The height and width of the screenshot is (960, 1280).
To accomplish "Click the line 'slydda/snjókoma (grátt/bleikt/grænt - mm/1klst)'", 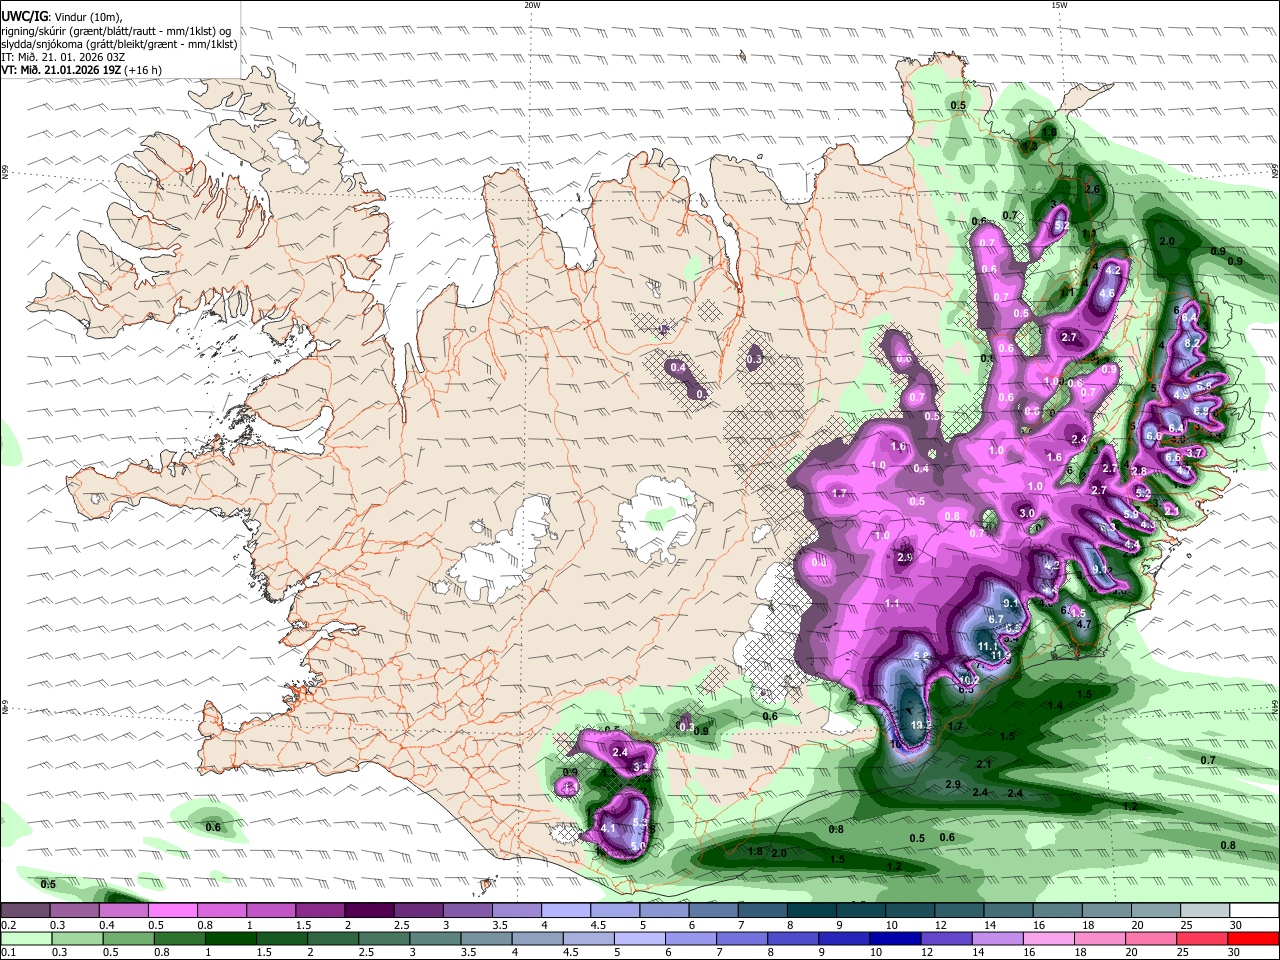I will (119, 44).
